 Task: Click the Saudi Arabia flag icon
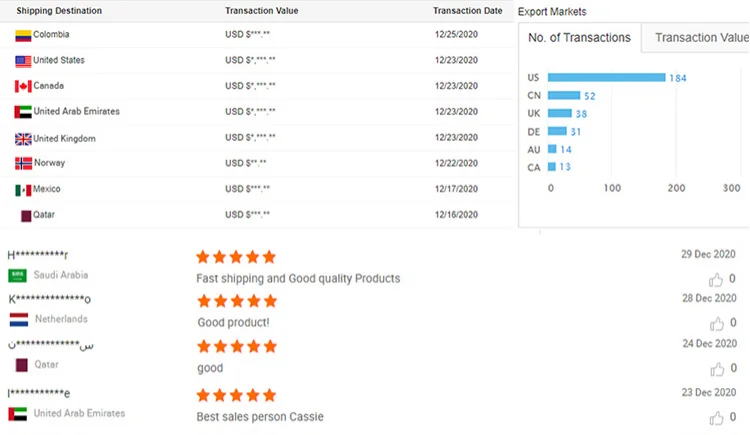[17, 275]
